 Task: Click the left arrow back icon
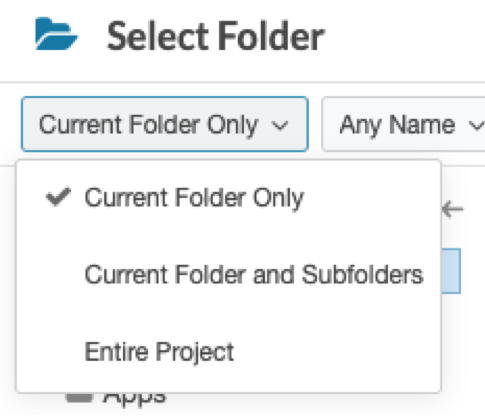452,210
